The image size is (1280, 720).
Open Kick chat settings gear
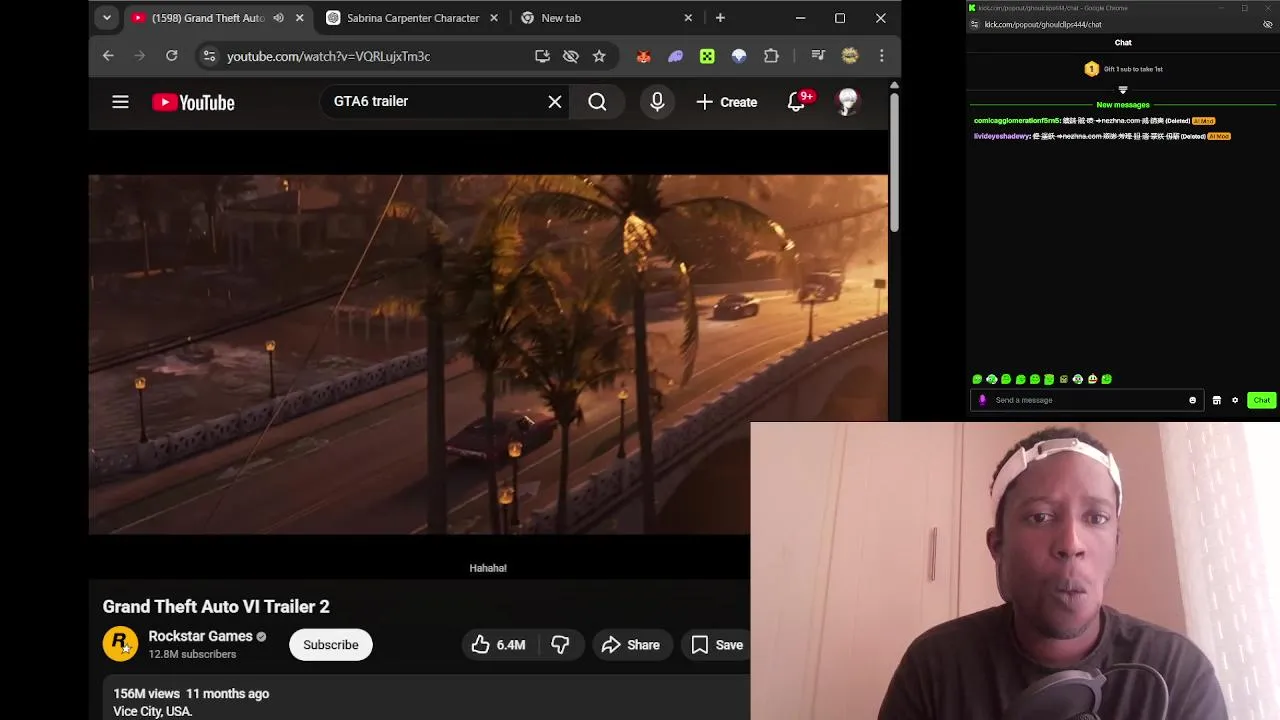click(1235, 400)
